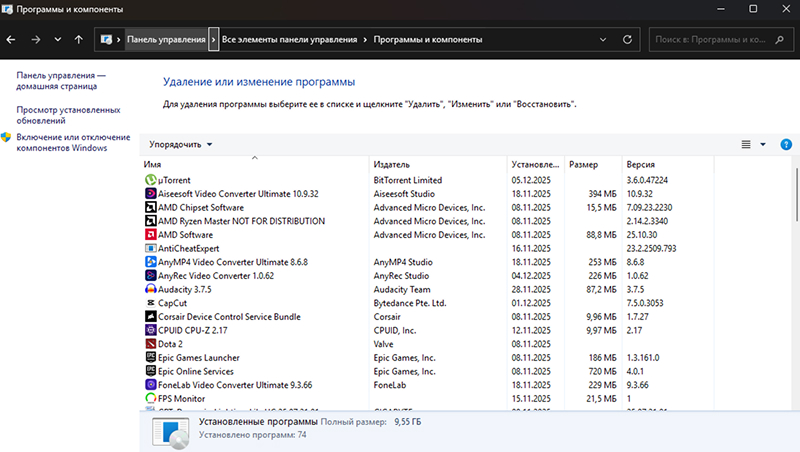800x452 pixels.
Task: Click the Dota 2 icon
Action: coord(150,343)
